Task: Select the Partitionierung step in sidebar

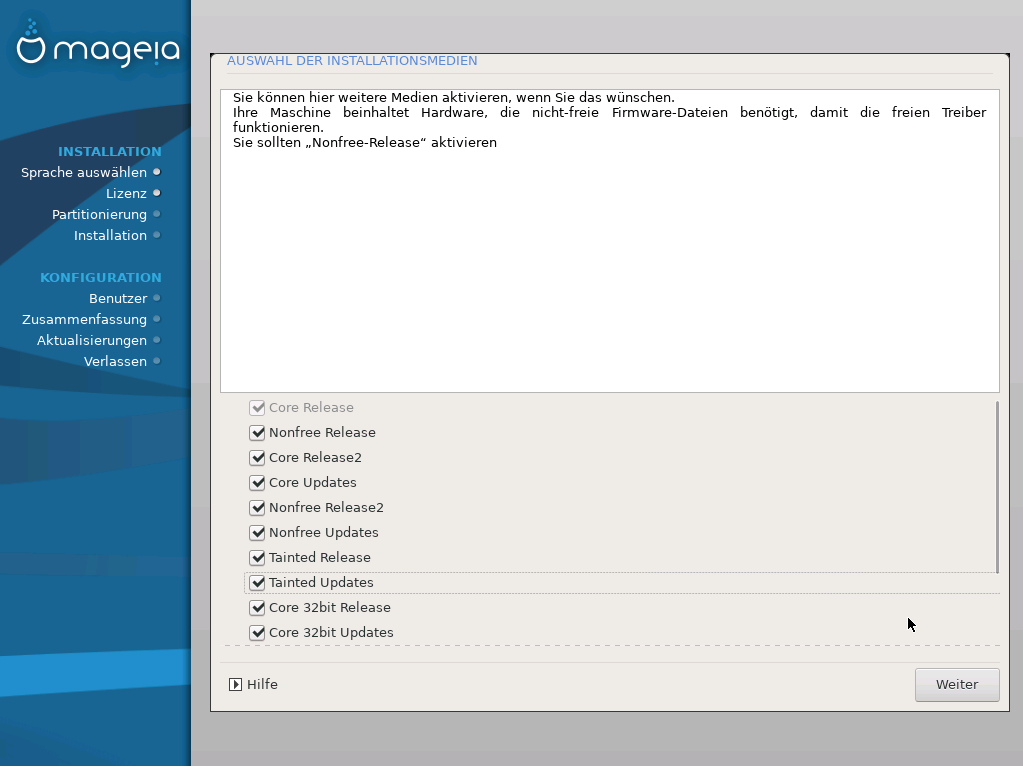Action: pyautogui.click(x=99, y=214)
